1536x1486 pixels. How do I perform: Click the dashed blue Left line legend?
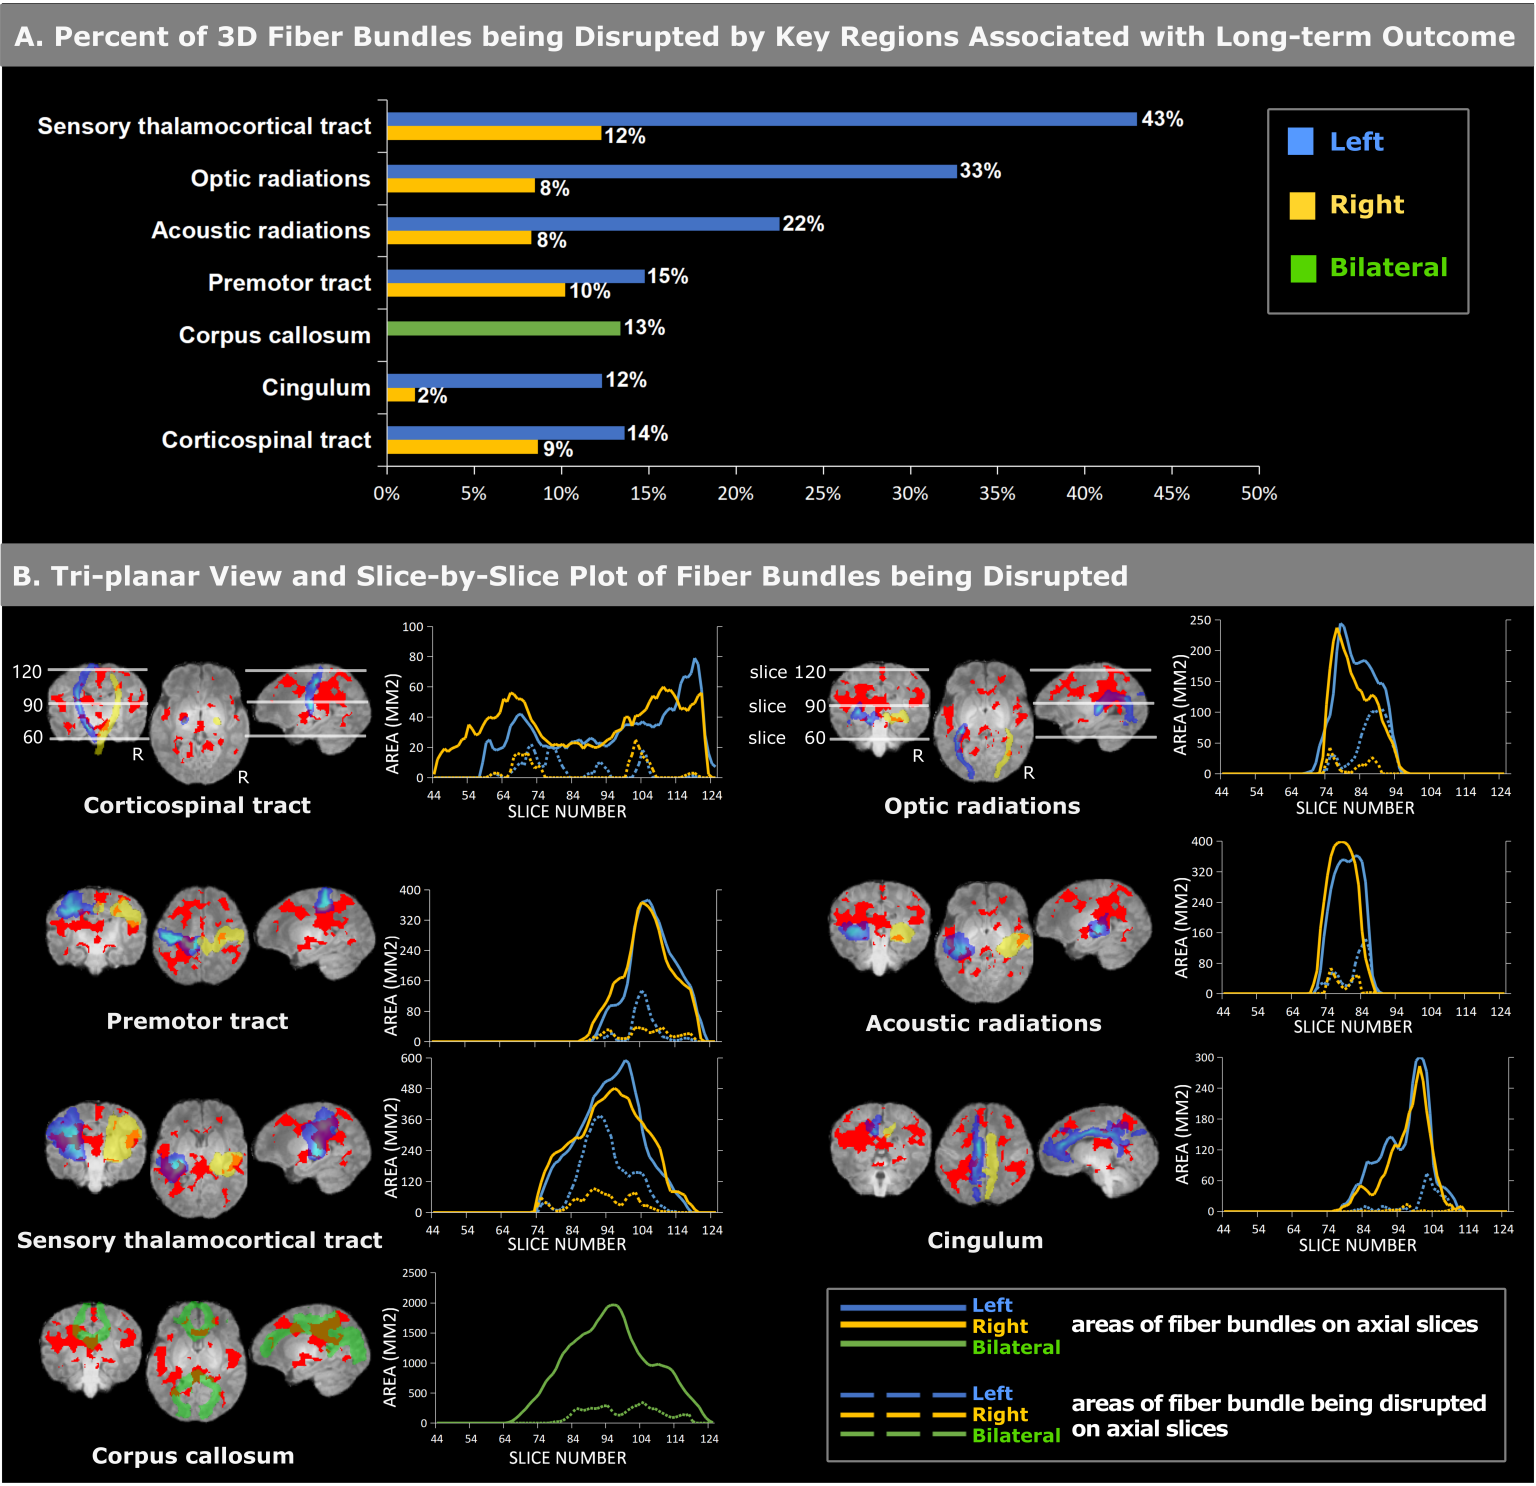click(902, 1393)
